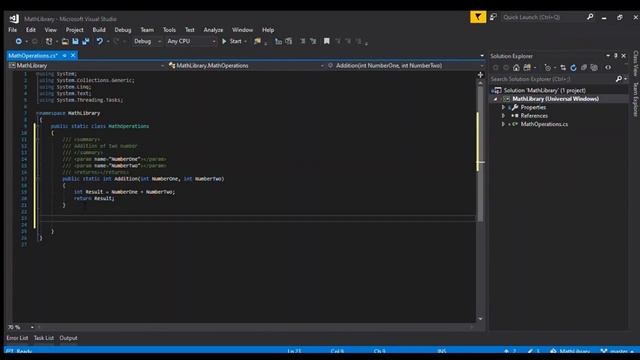This screenshot has width=640, height=360.
Task: Click the Collapse All icon in Solution Explorer
Action: 584,68
